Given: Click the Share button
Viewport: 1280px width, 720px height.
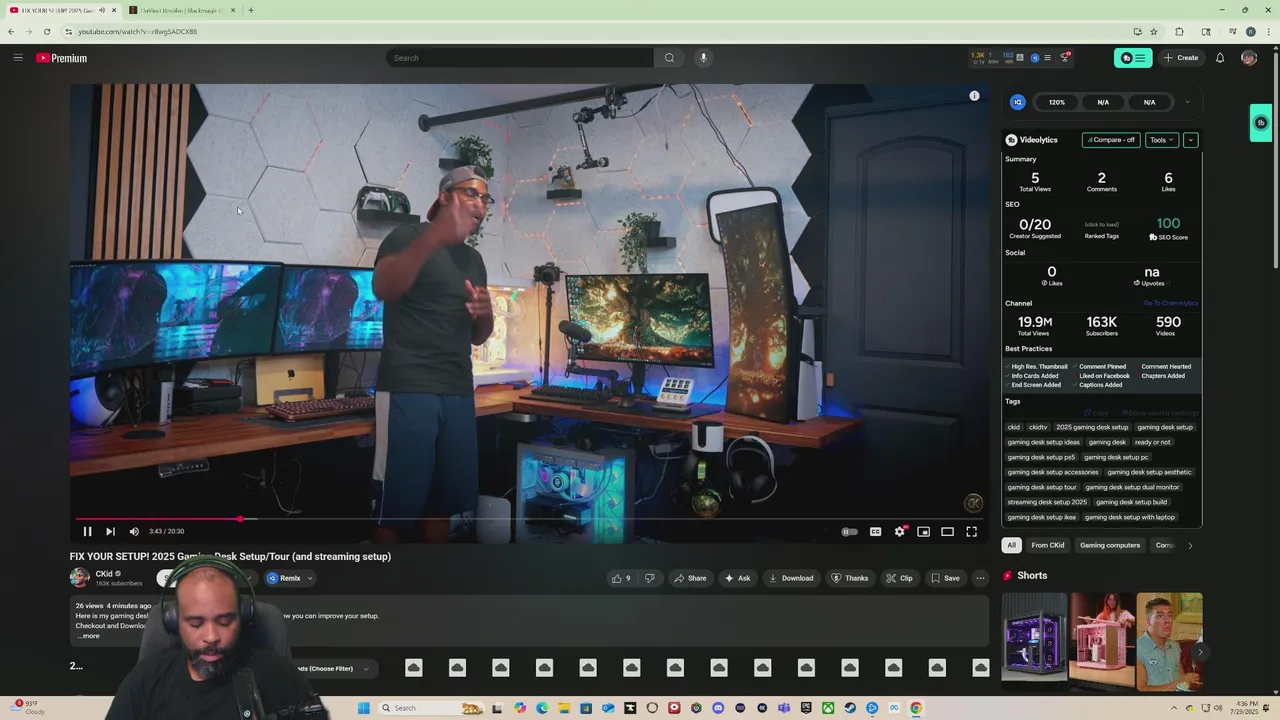Looking at the screenshot, I should [690, 578].
